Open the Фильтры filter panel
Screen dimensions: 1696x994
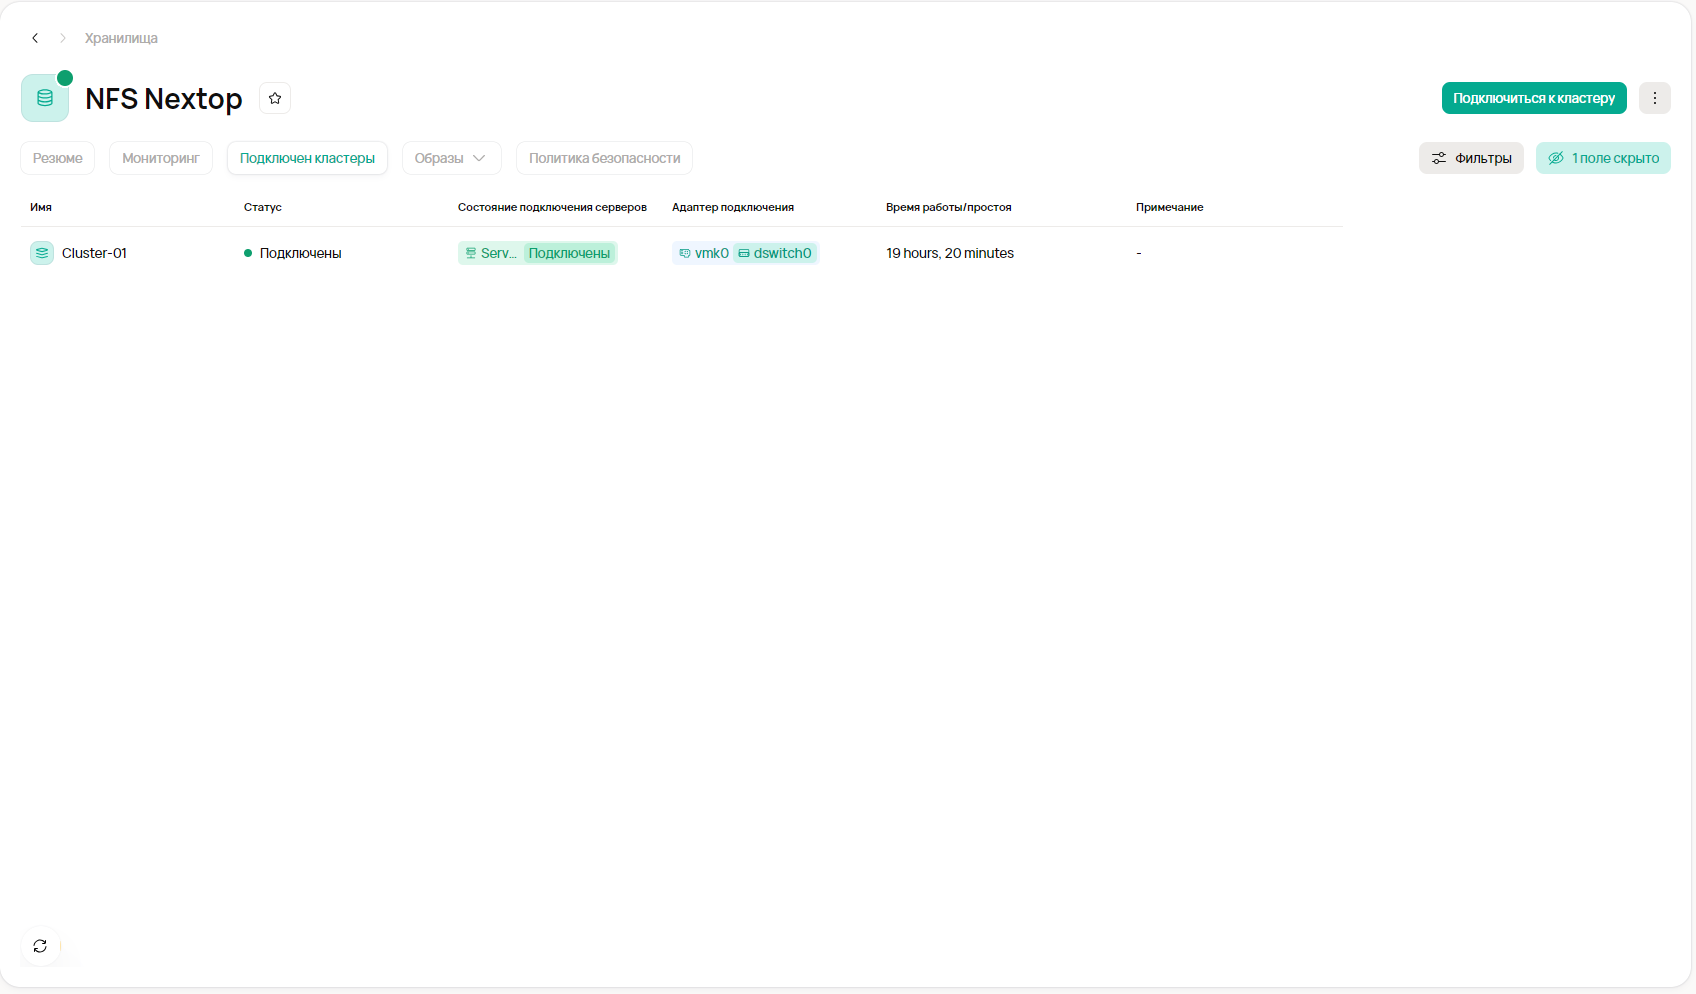pyautogui.click(x=1470, y=158)
